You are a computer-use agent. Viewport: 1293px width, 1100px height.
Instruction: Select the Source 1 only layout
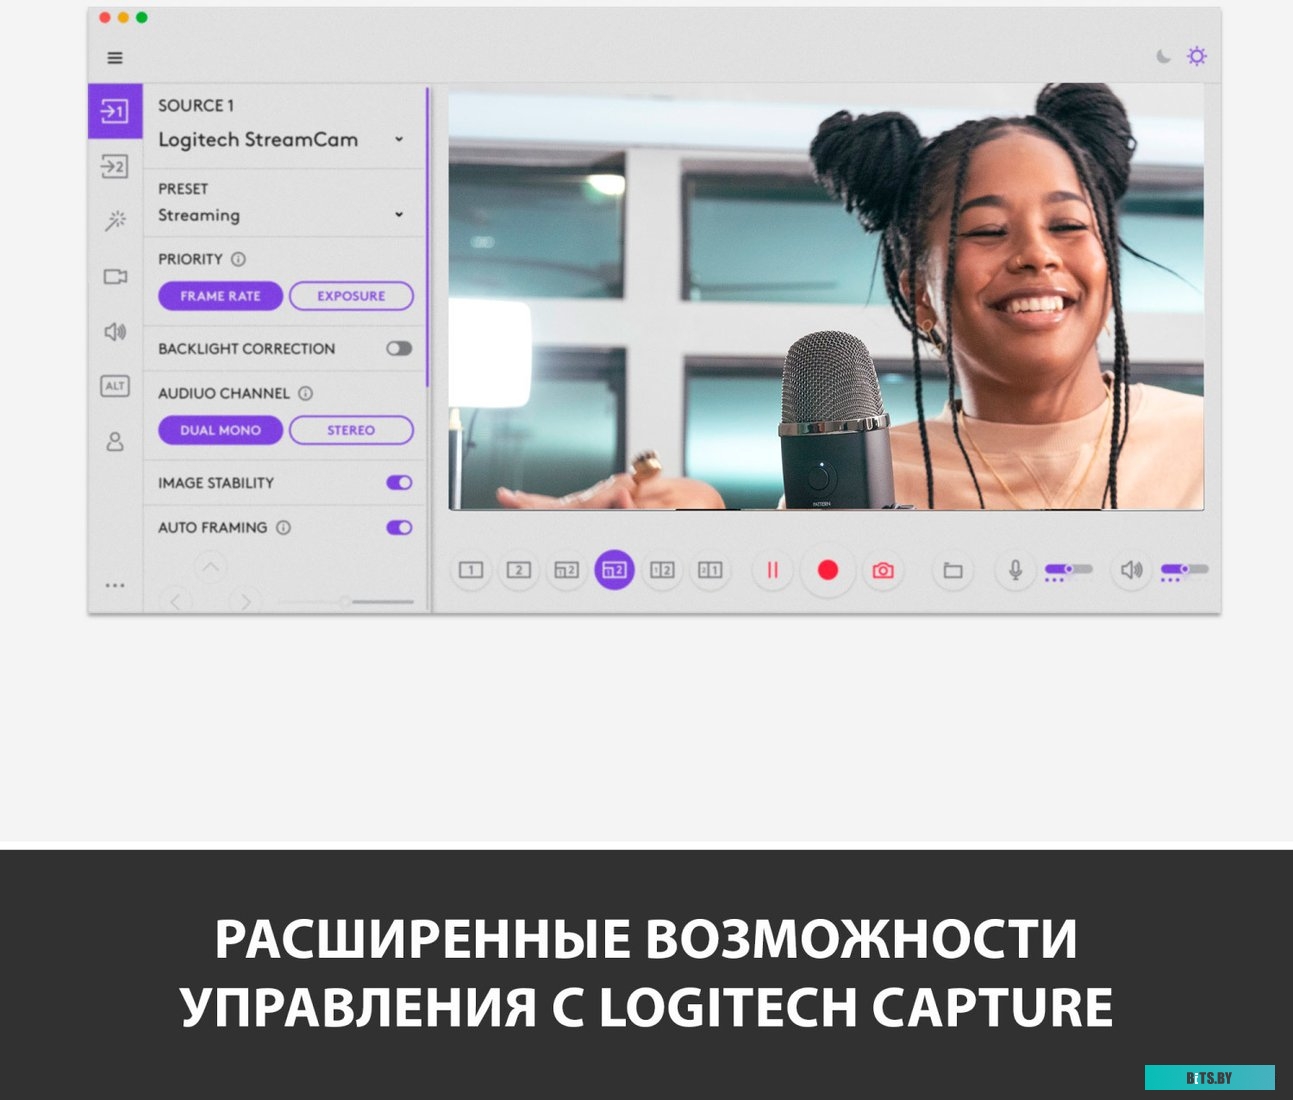tap(470, 570)
